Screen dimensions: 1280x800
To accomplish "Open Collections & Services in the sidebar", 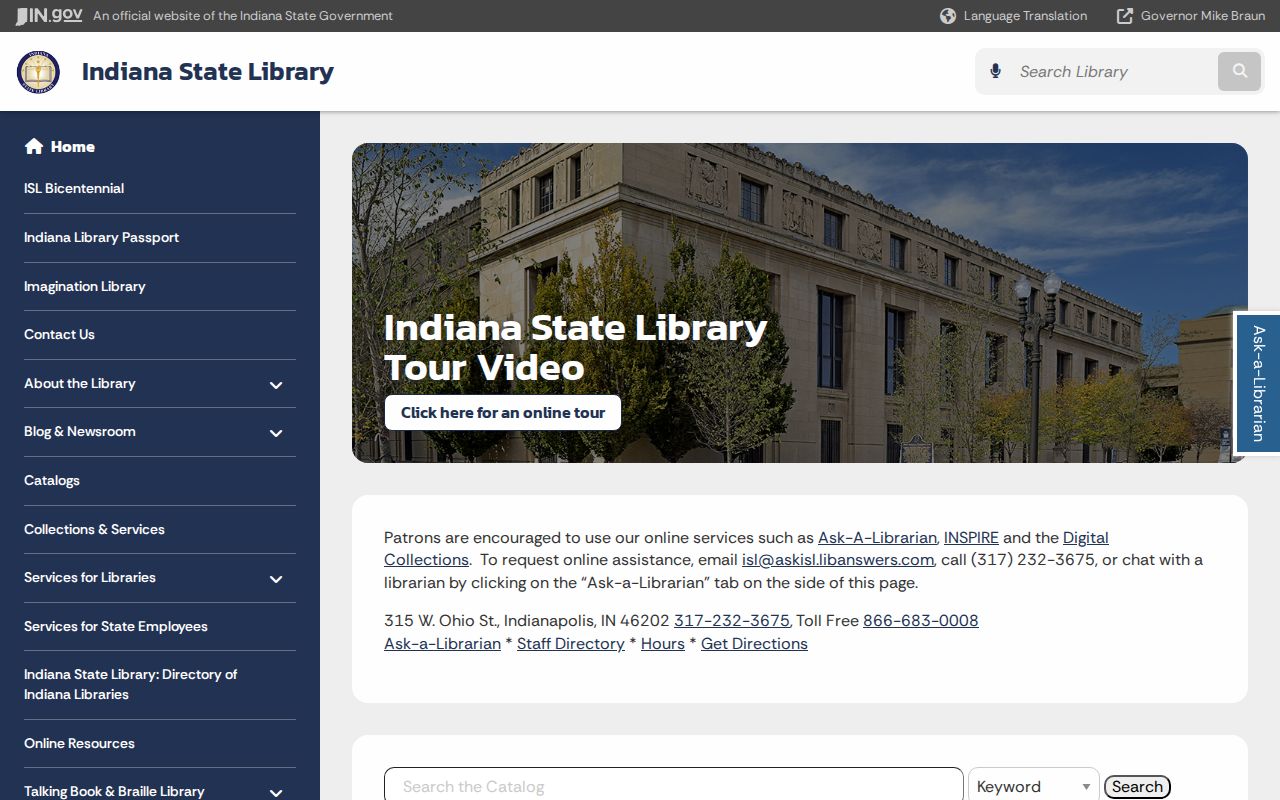I will pyautogui.click(x=94, y=529).
